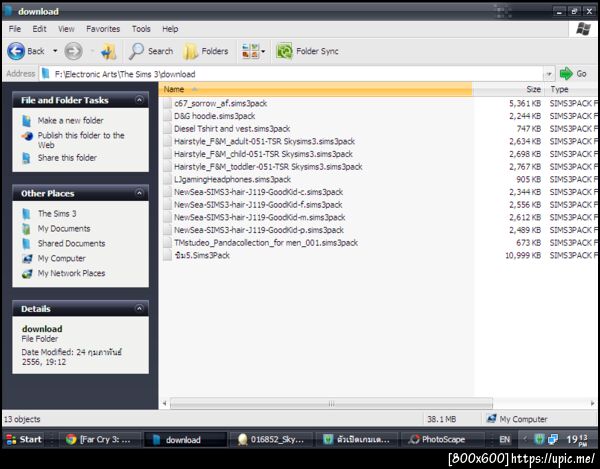
Task: Switch to PhotoScape in the taskbar
Action: pyautogui.click(x=442, y=439)
